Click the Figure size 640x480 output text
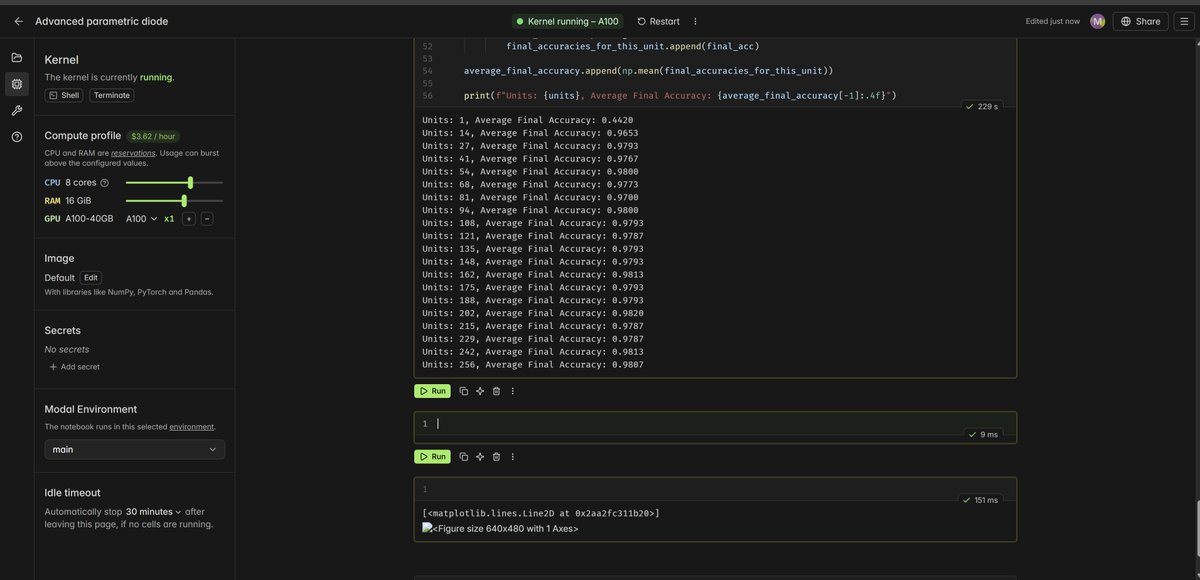The height and width of the screenshot is (580, 1200). [x=506, y=528]
